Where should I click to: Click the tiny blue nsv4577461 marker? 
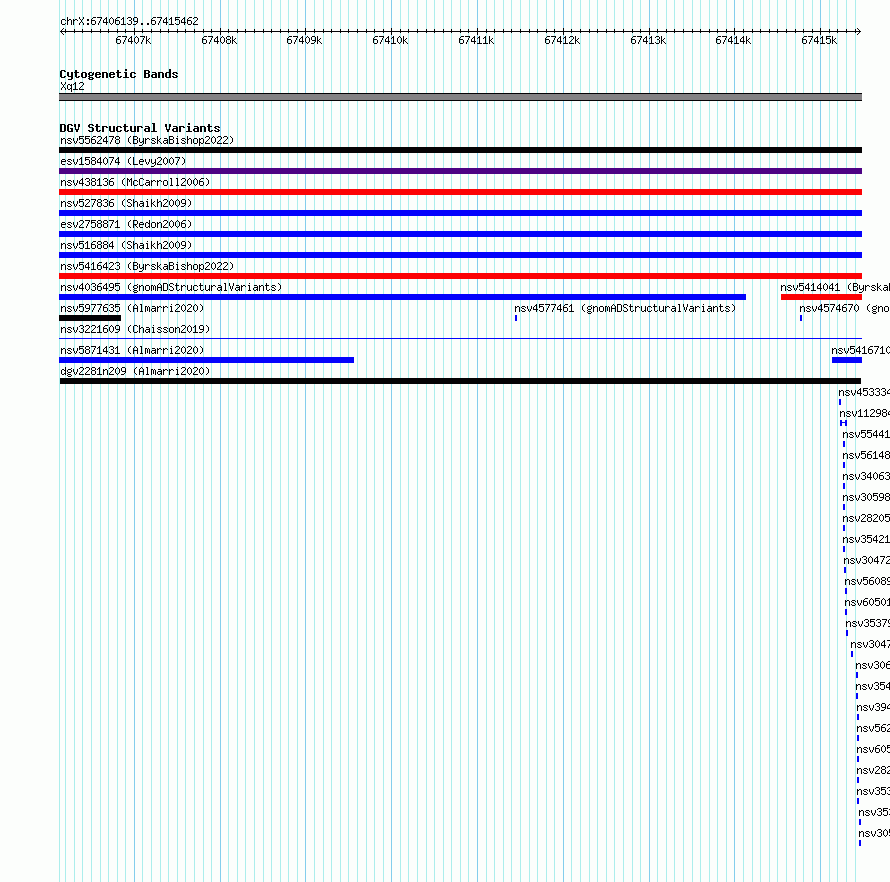516,318
